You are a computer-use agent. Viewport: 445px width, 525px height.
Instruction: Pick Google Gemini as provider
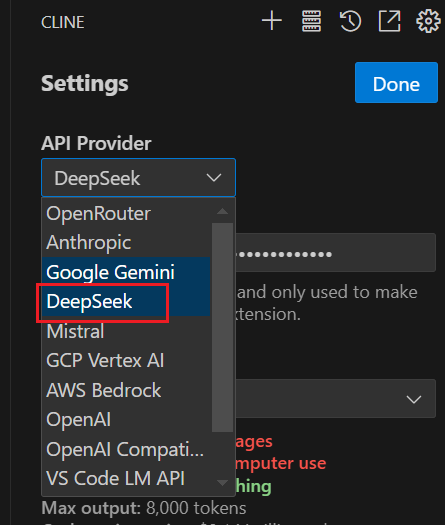point(126,272)
